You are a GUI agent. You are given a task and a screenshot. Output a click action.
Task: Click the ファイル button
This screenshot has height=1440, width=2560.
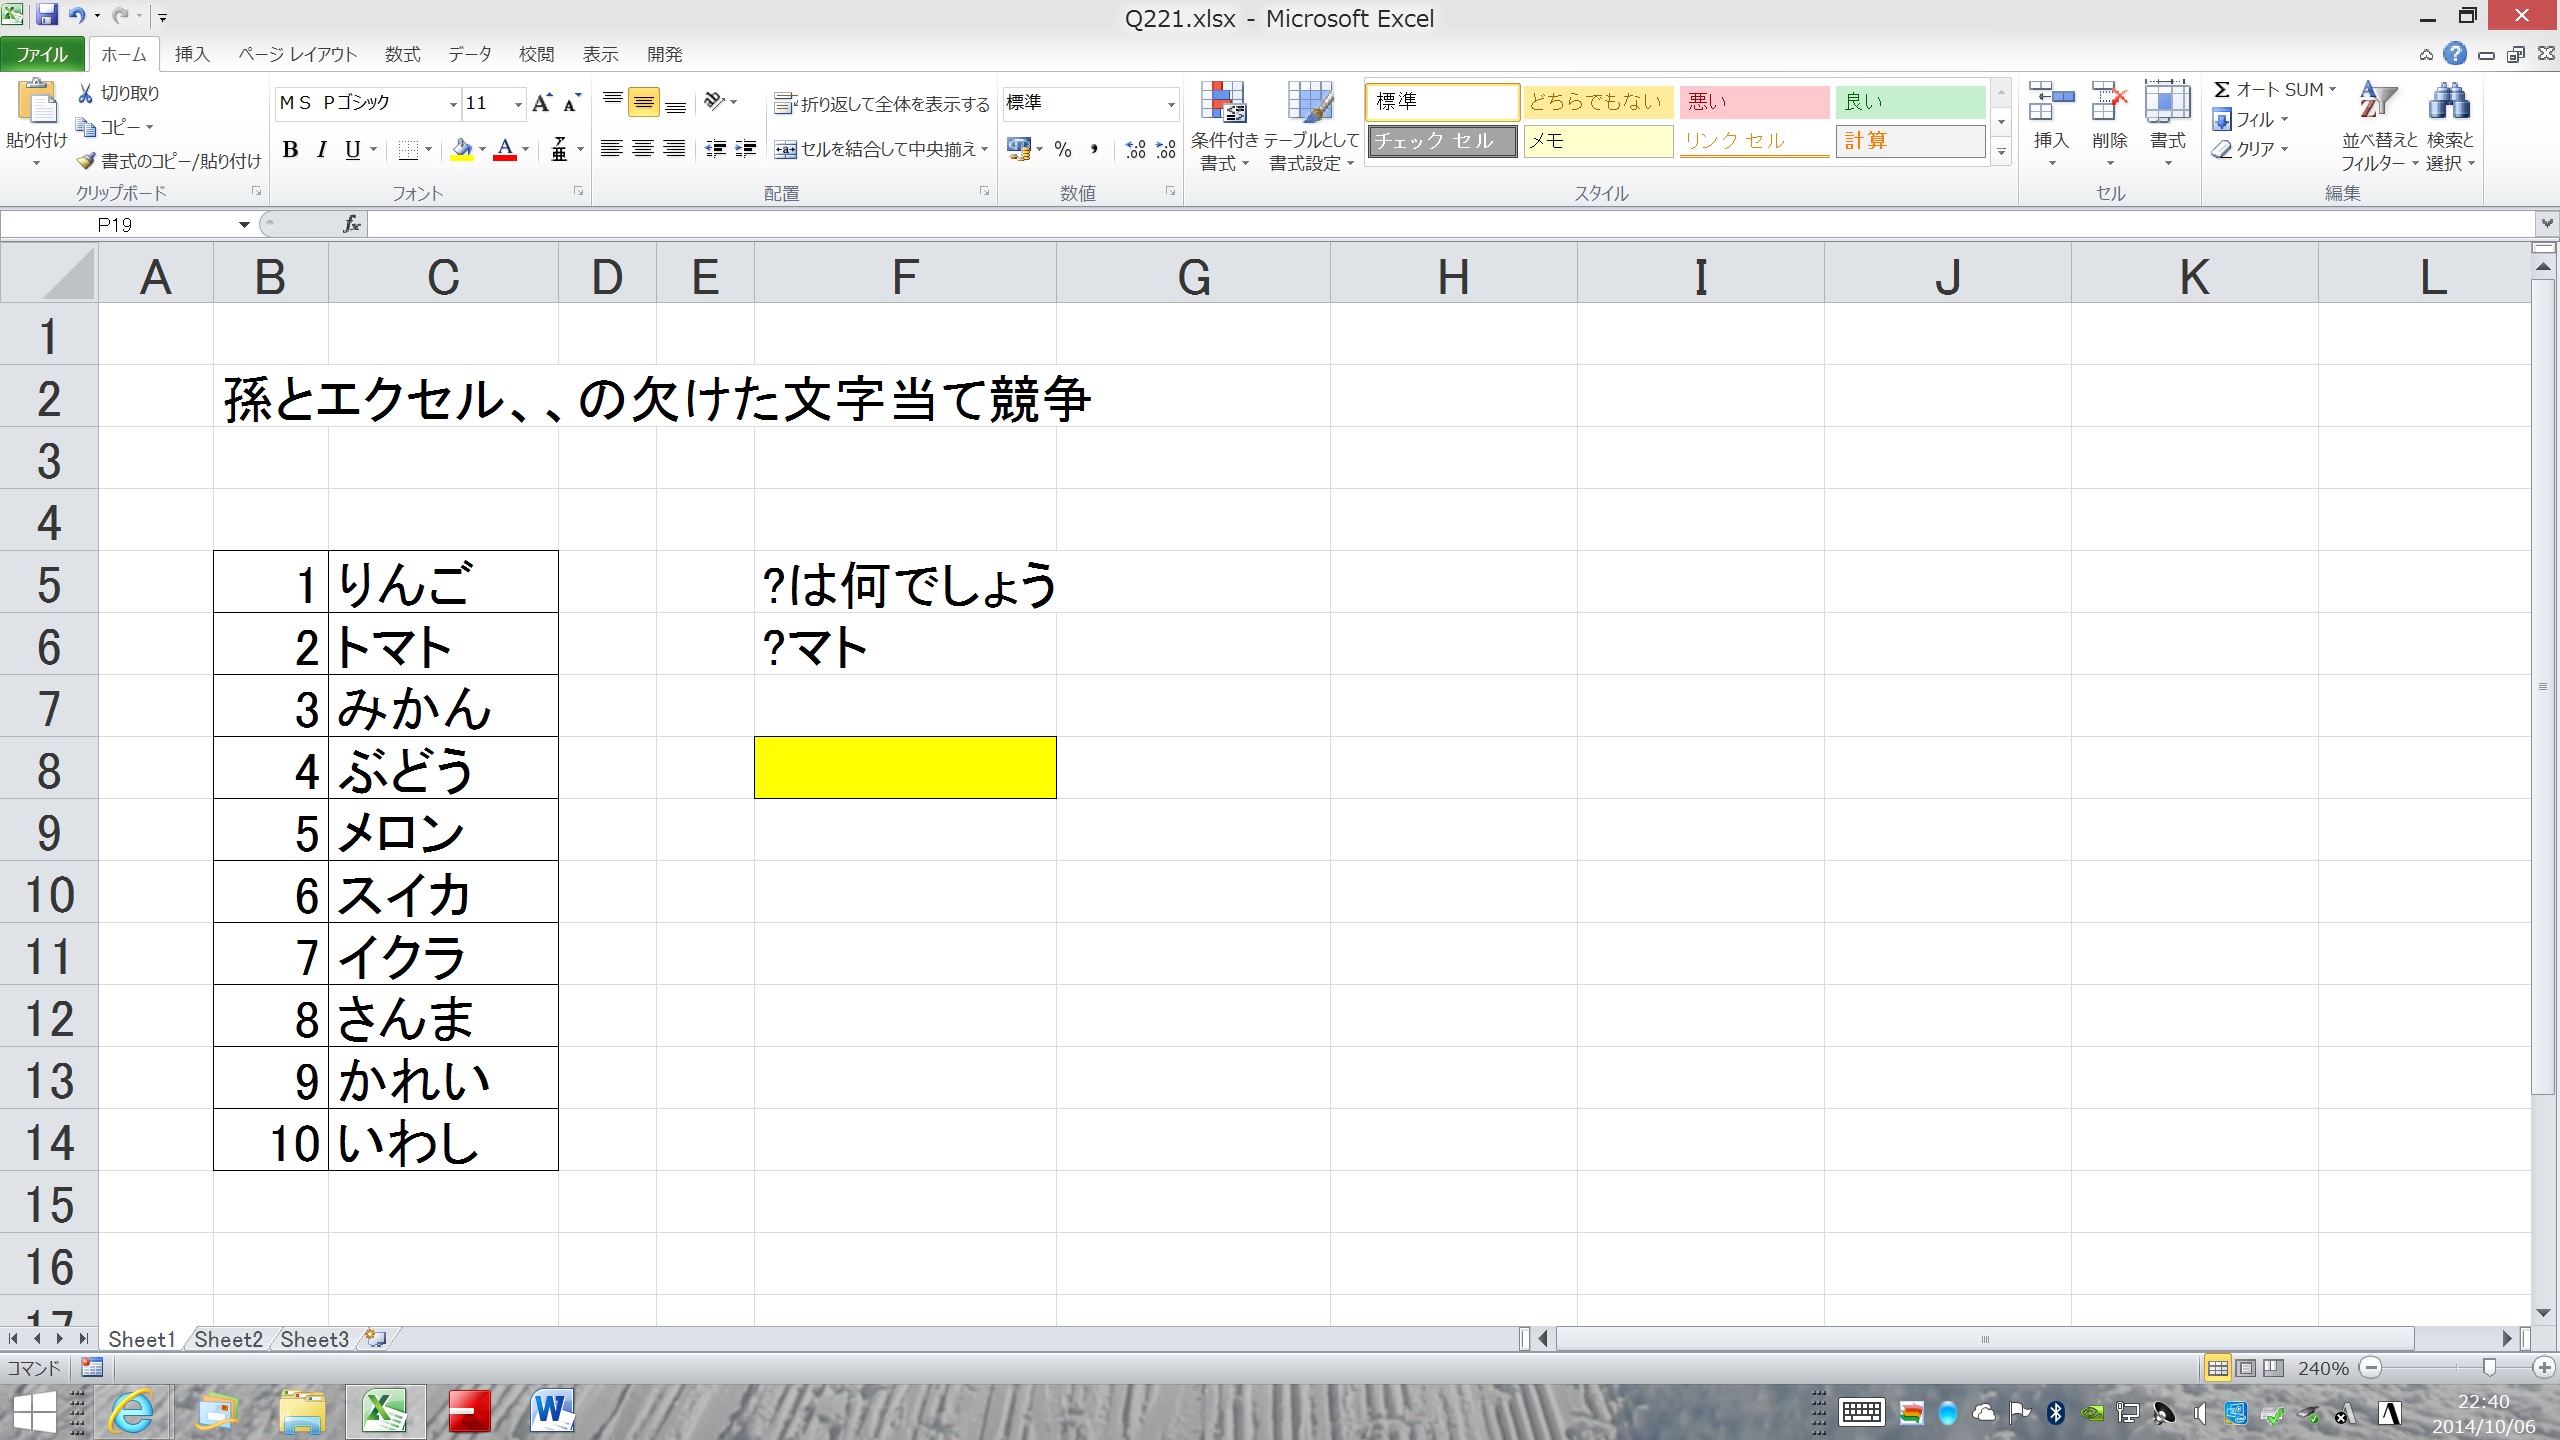point(42,55)
